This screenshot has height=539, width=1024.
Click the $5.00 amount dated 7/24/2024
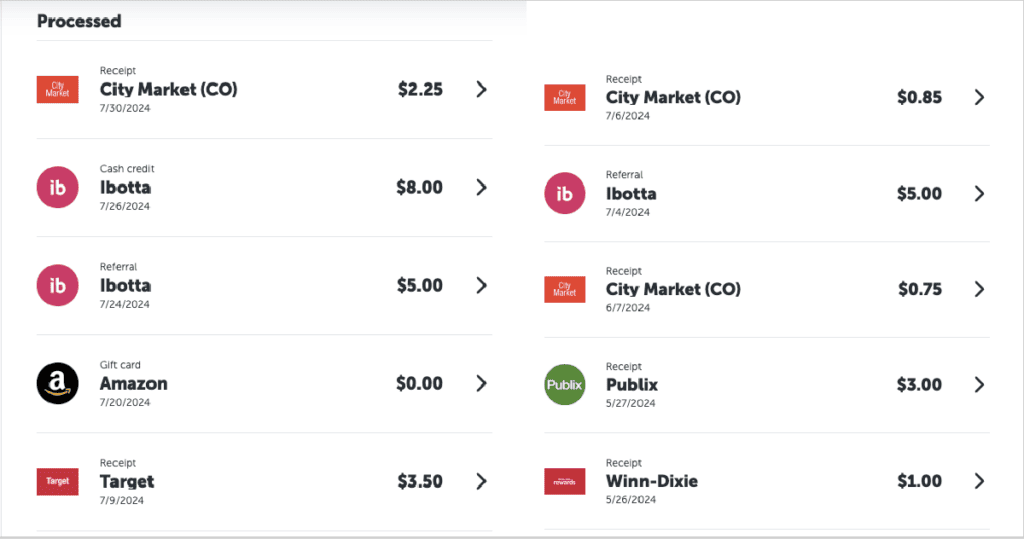pos(420,285)
